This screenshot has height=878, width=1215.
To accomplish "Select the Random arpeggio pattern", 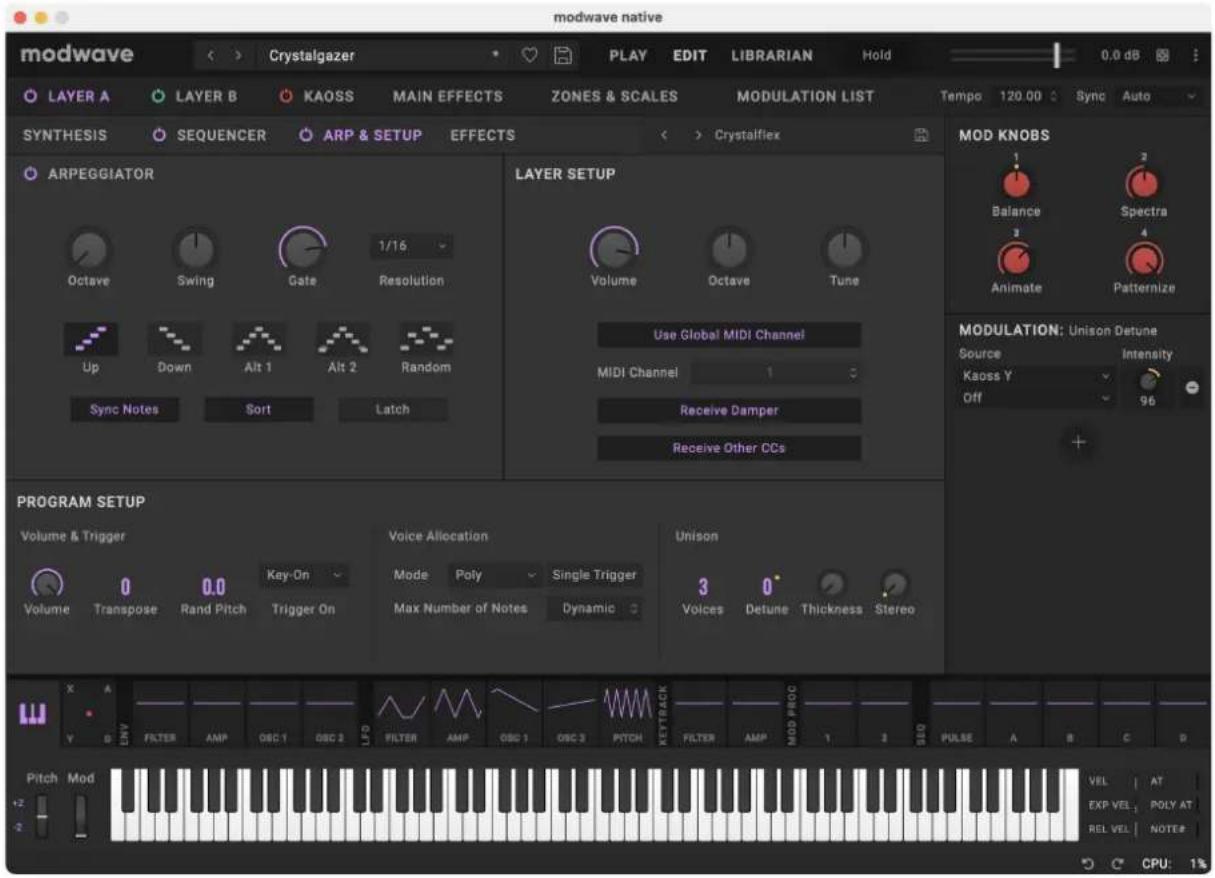I will pyautogui.click(x=426, y=339).
